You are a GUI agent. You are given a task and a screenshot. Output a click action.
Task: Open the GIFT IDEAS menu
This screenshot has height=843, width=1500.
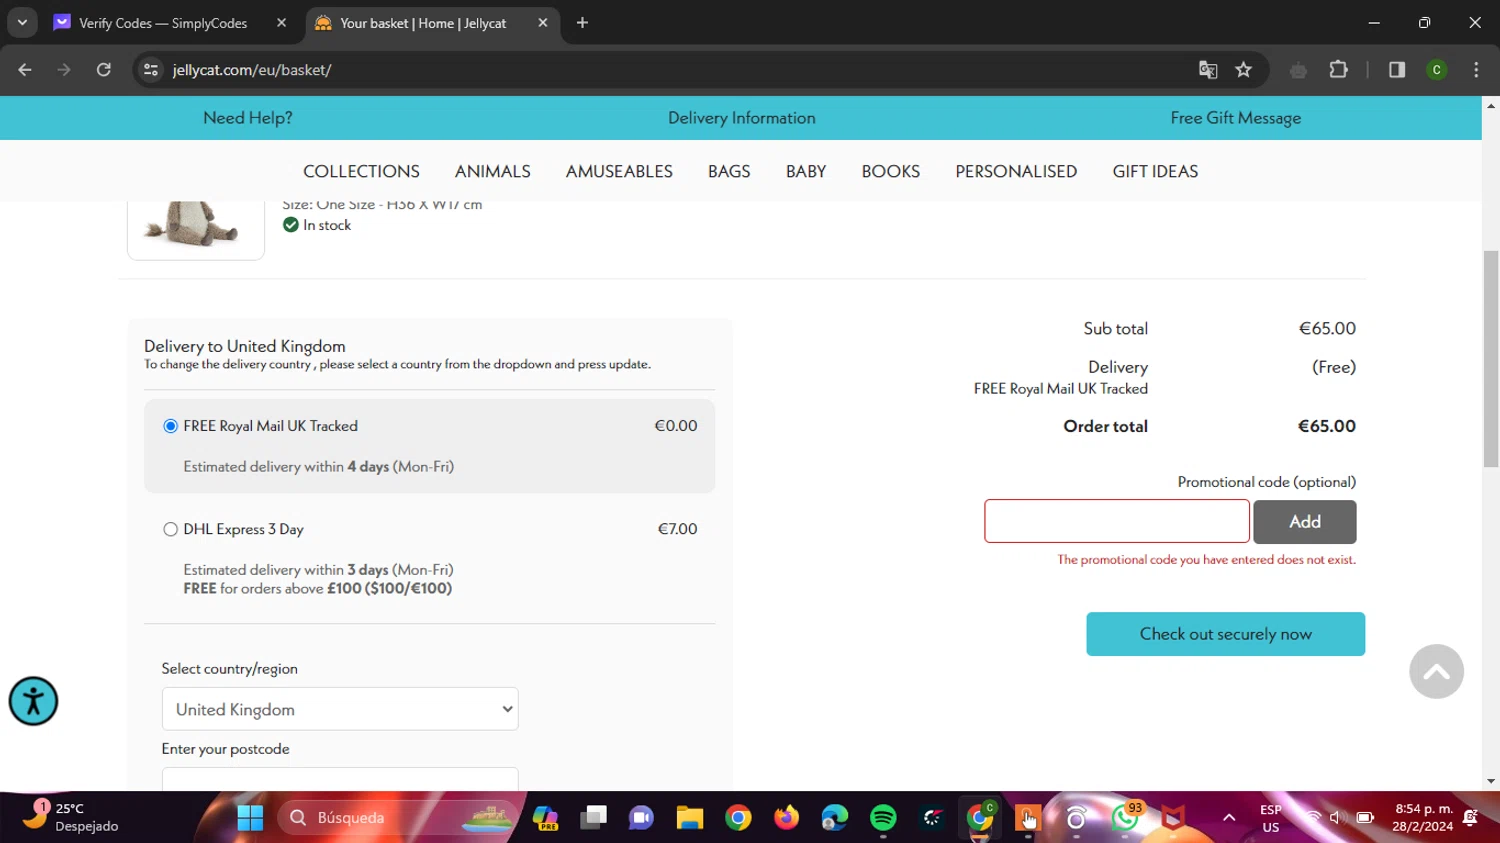(1155, 171)
